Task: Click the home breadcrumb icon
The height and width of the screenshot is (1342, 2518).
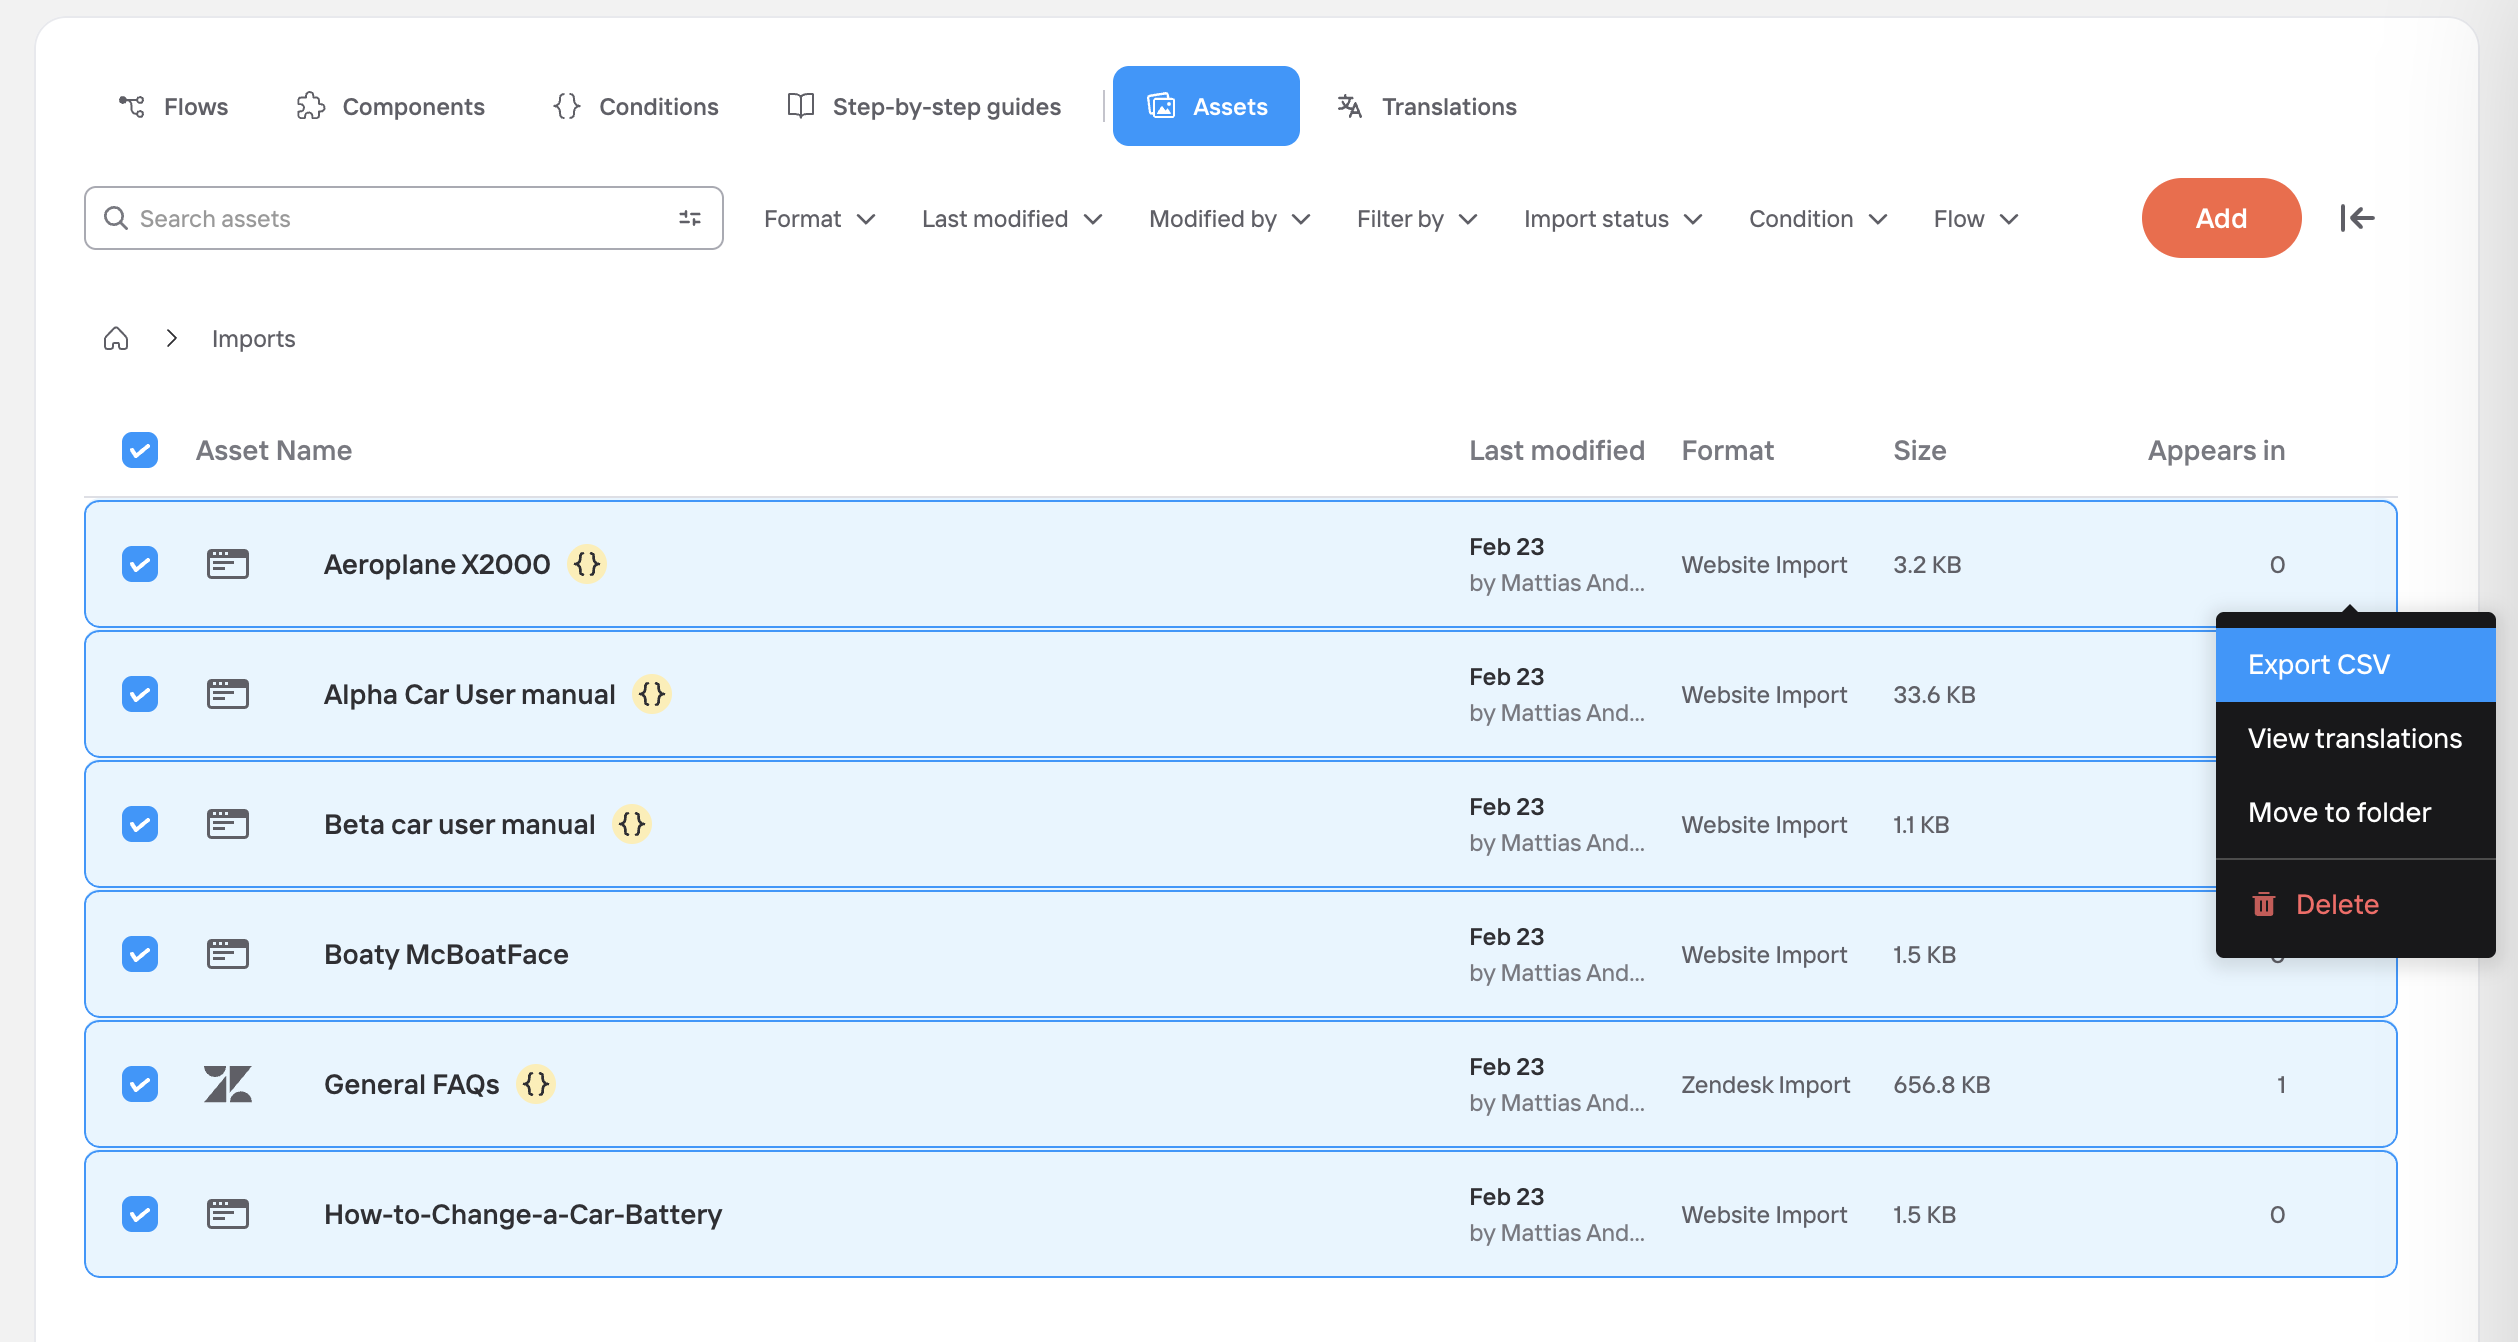Action: (116, 339)
